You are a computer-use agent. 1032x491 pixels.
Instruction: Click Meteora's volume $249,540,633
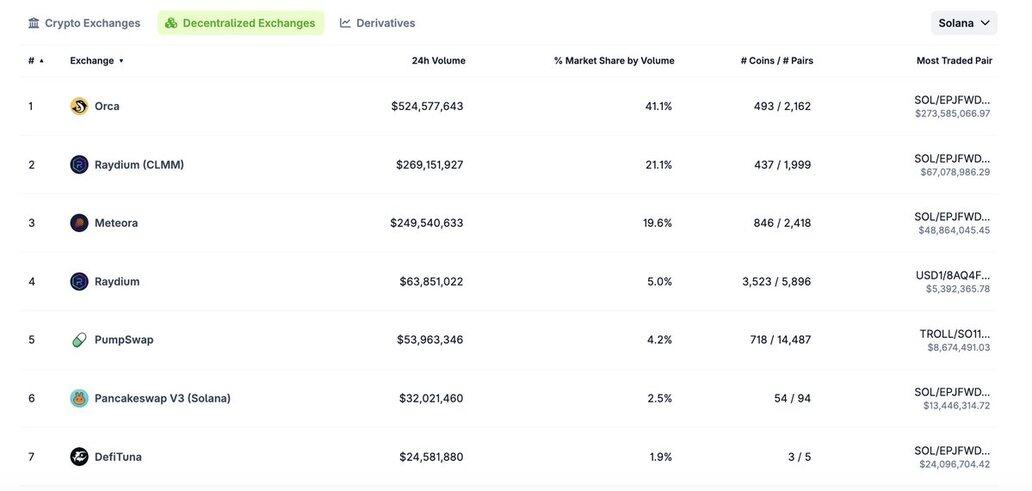[426, 223]
